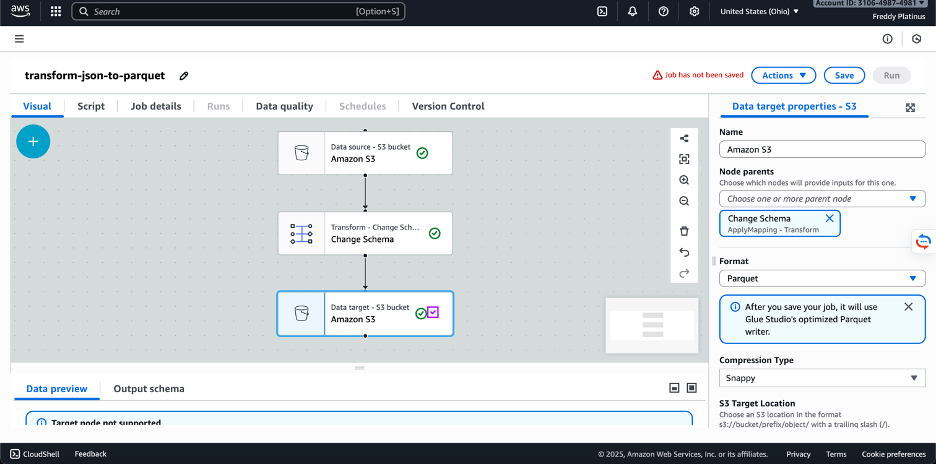The image size is (936, 464).
Task: Open the Job details tab
Action: click(x=156, y=106)
